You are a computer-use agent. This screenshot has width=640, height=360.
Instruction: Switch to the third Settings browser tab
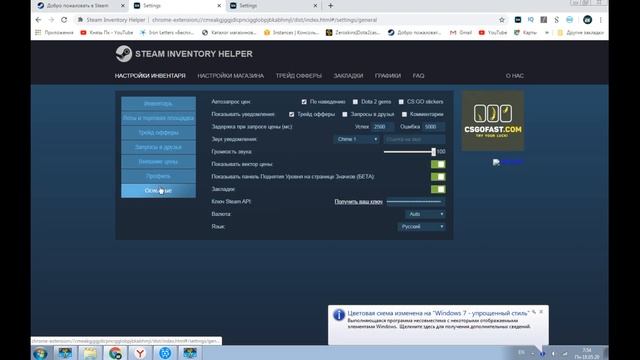click(272, 6)
